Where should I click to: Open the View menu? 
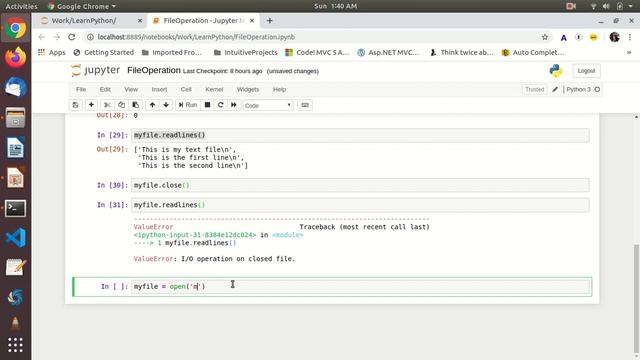tap(131, 89)
